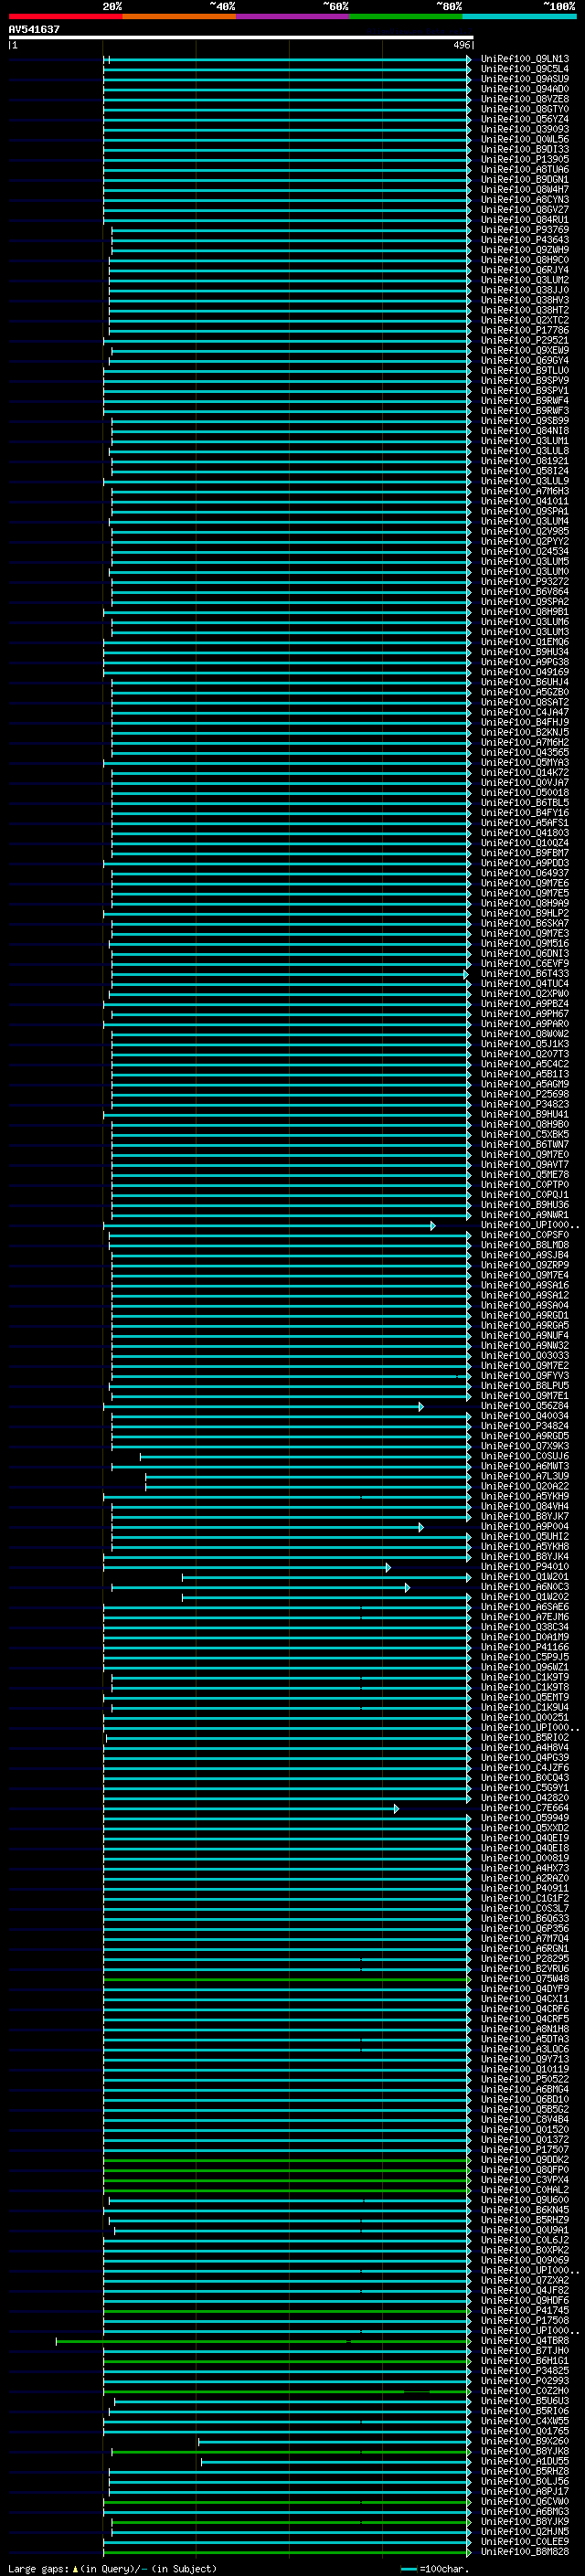Select hit label UniRef100_P43643
This screenshot has height=2576, width=585.
coord(525,240)
